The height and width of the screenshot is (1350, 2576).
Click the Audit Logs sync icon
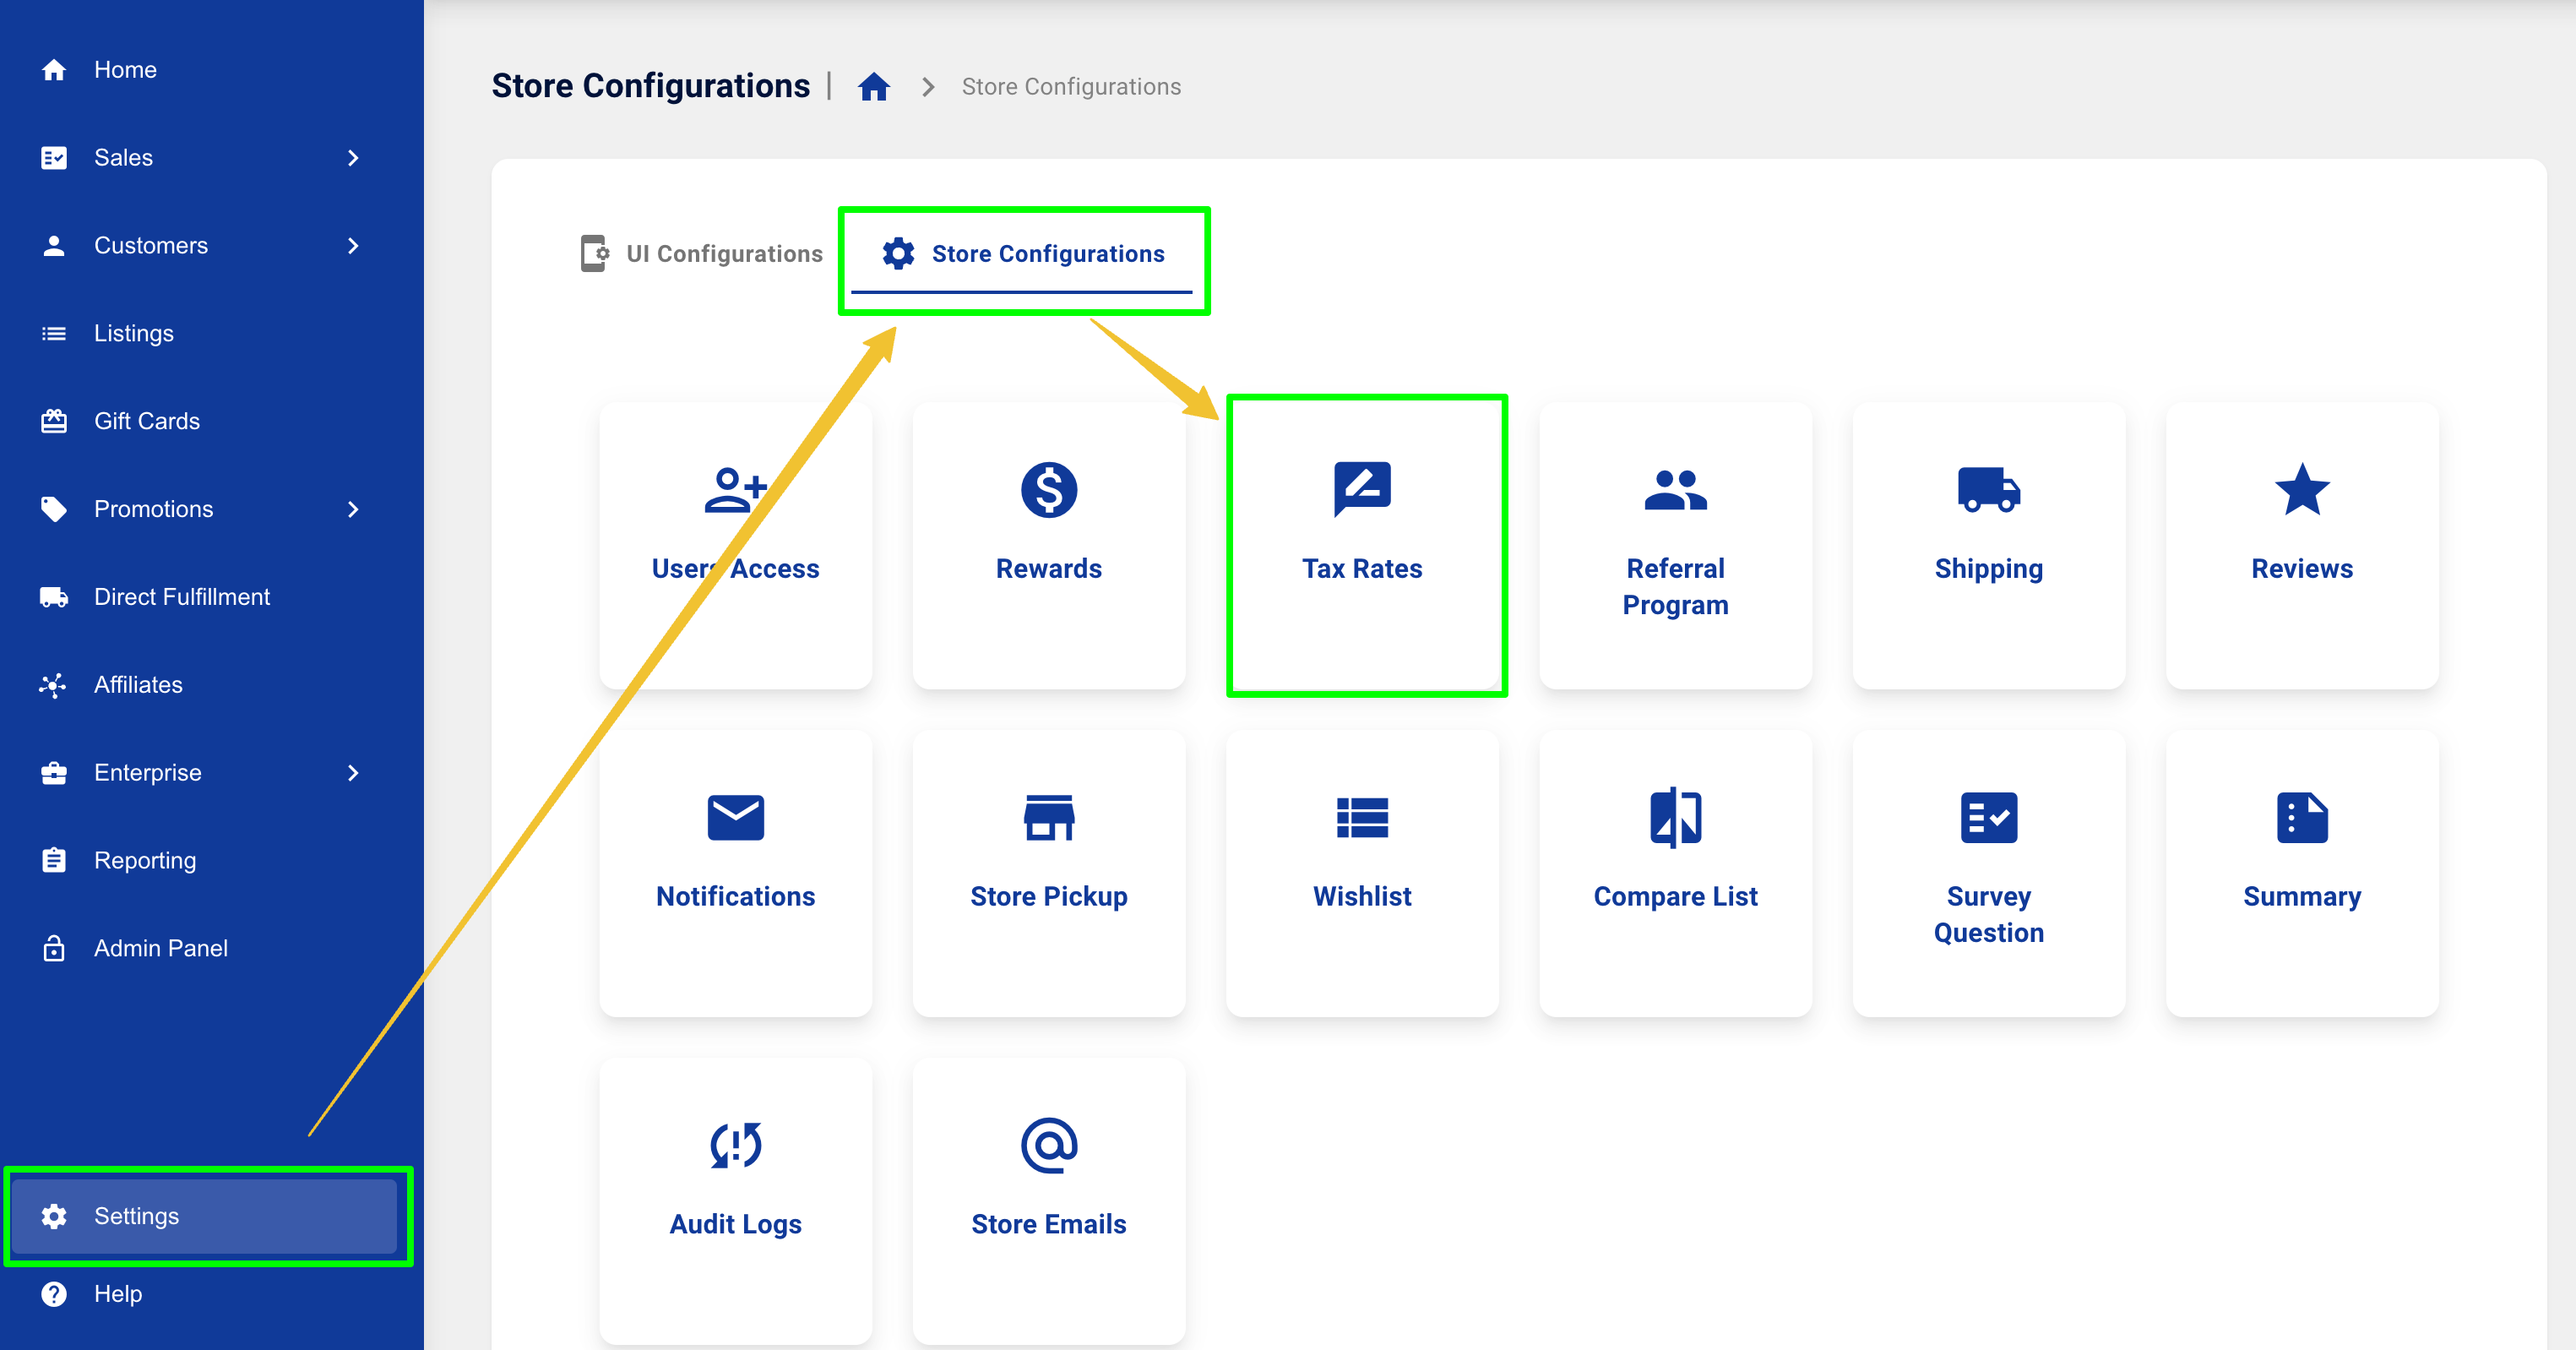tap(735, 1145)
